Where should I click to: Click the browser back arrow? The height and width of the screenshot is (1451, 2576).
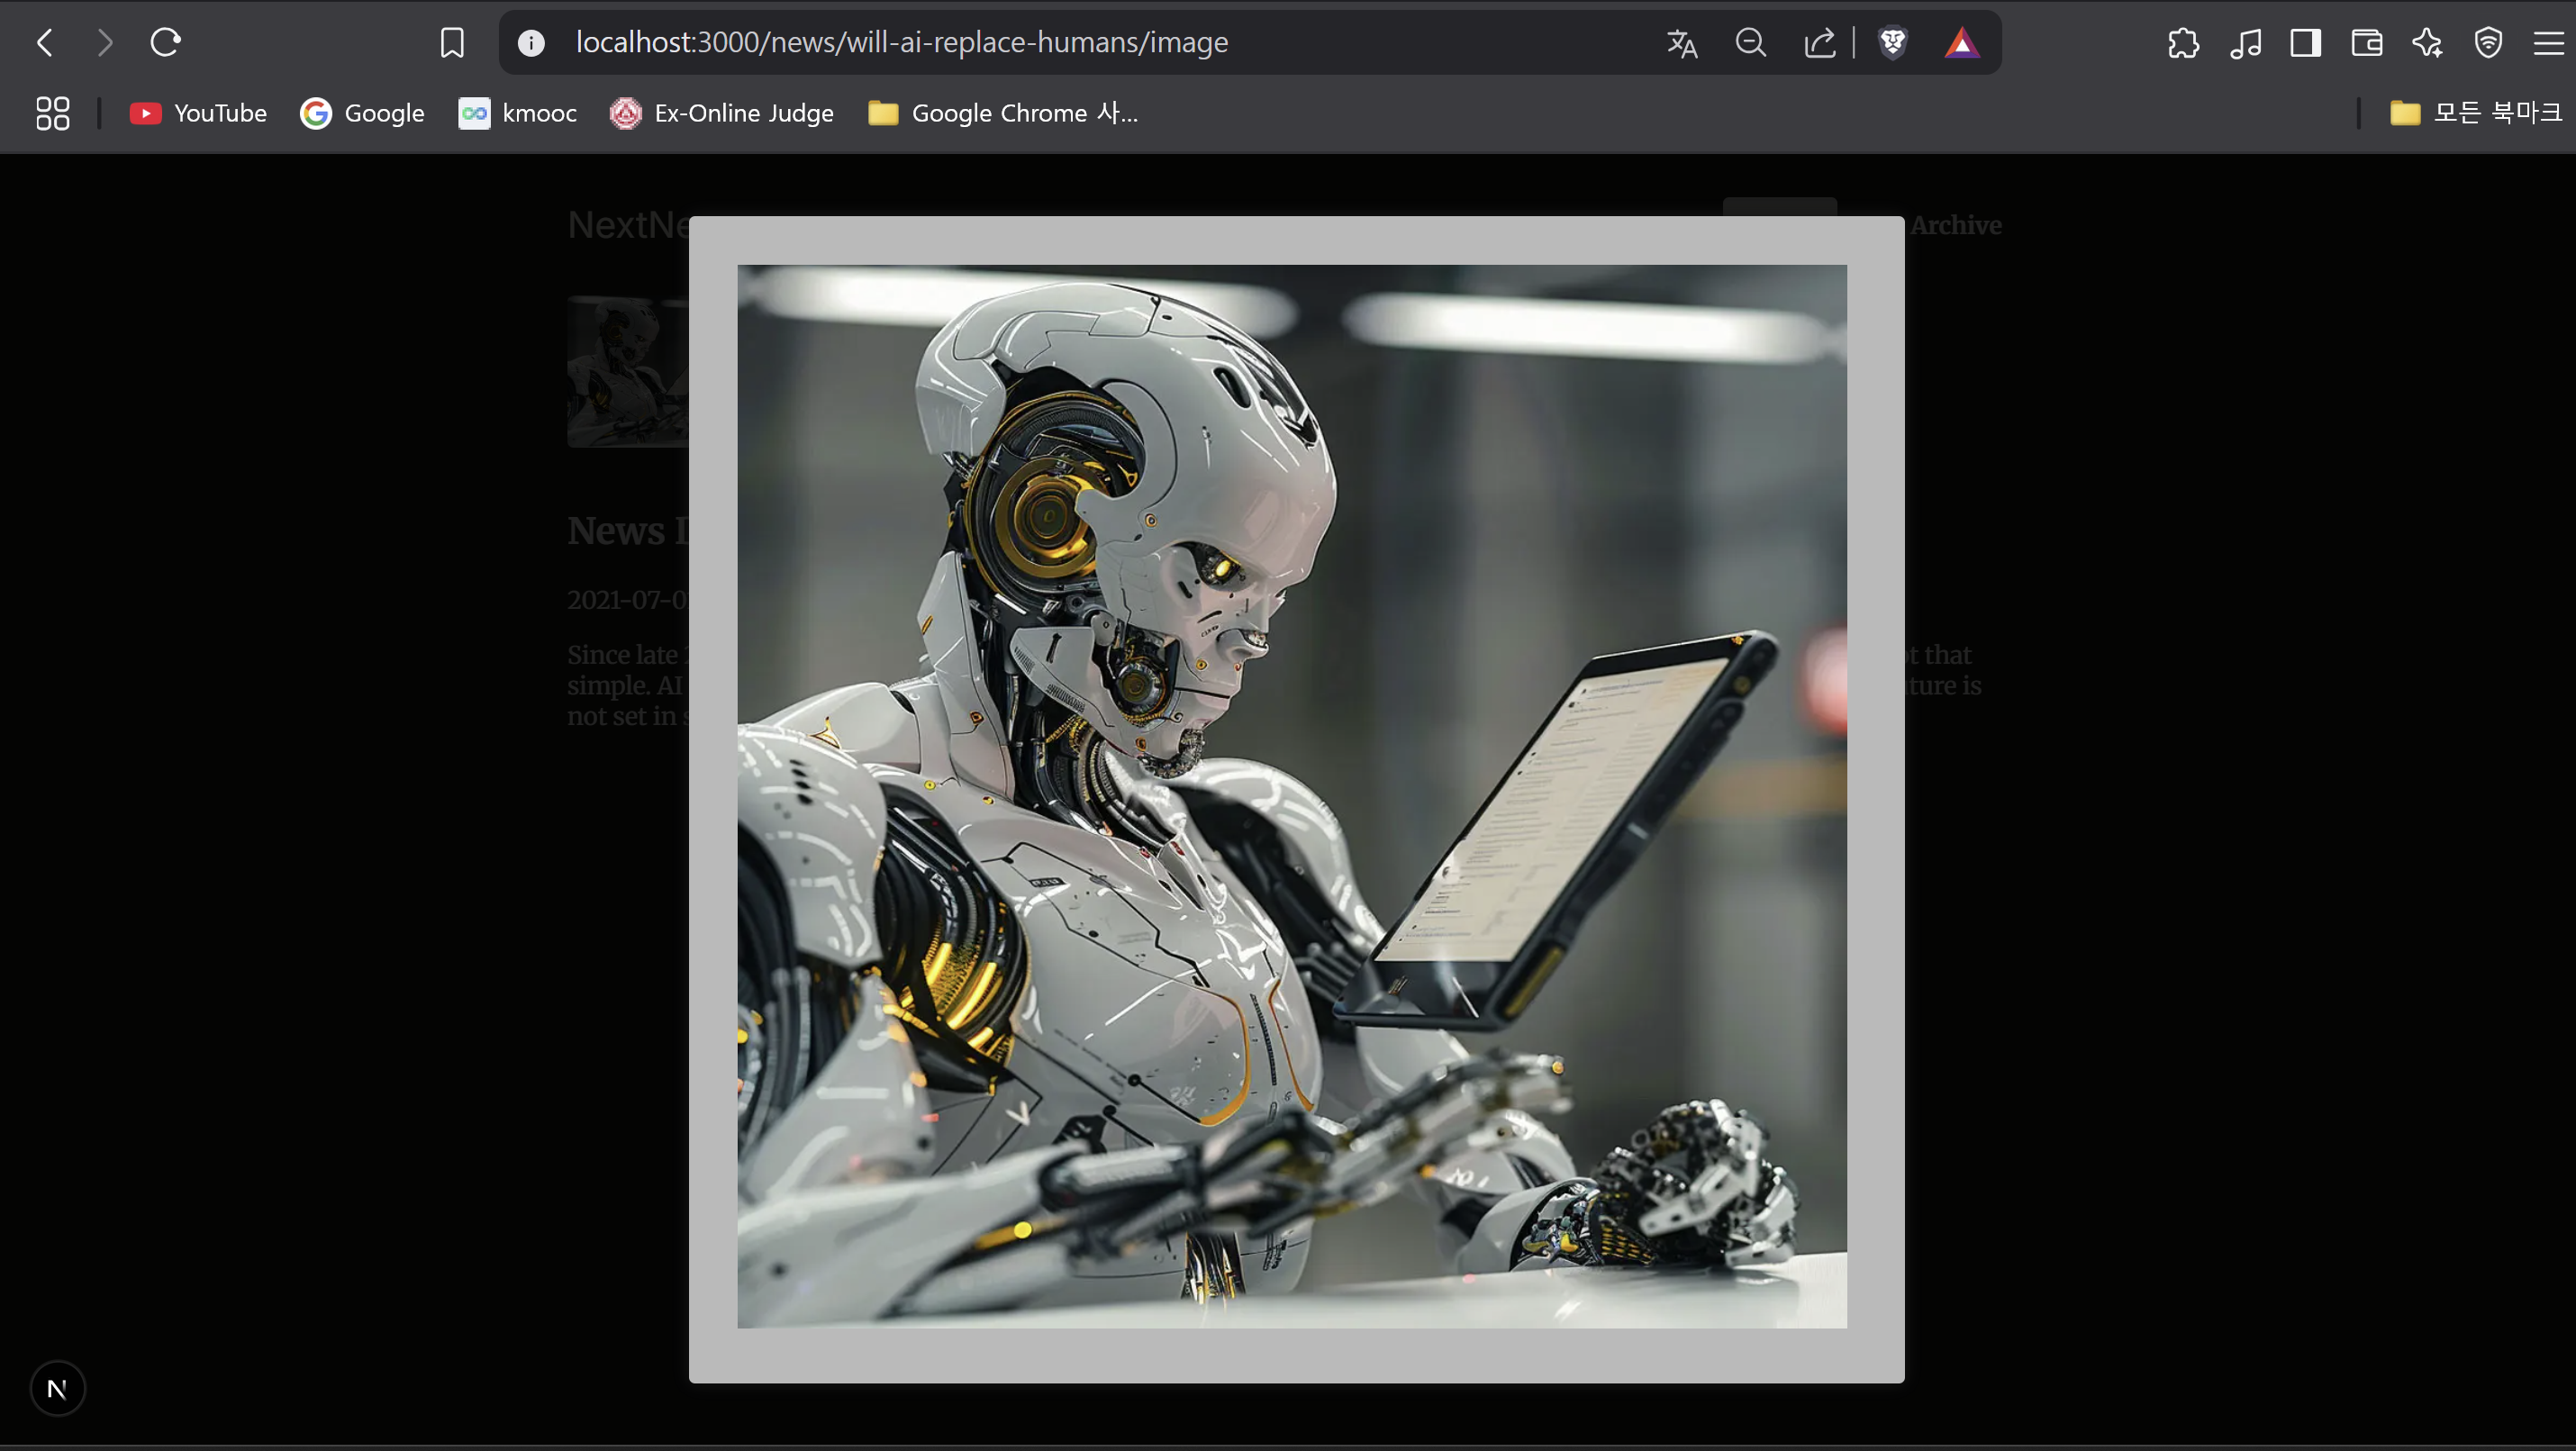pos(44,42)
